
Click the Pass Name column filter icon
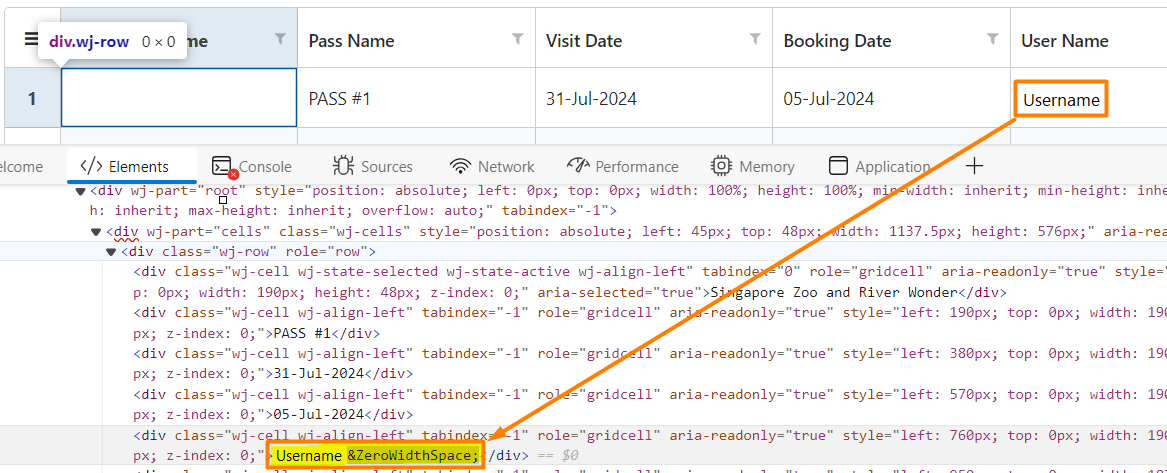pyautogui.click(x=517, y=39)
